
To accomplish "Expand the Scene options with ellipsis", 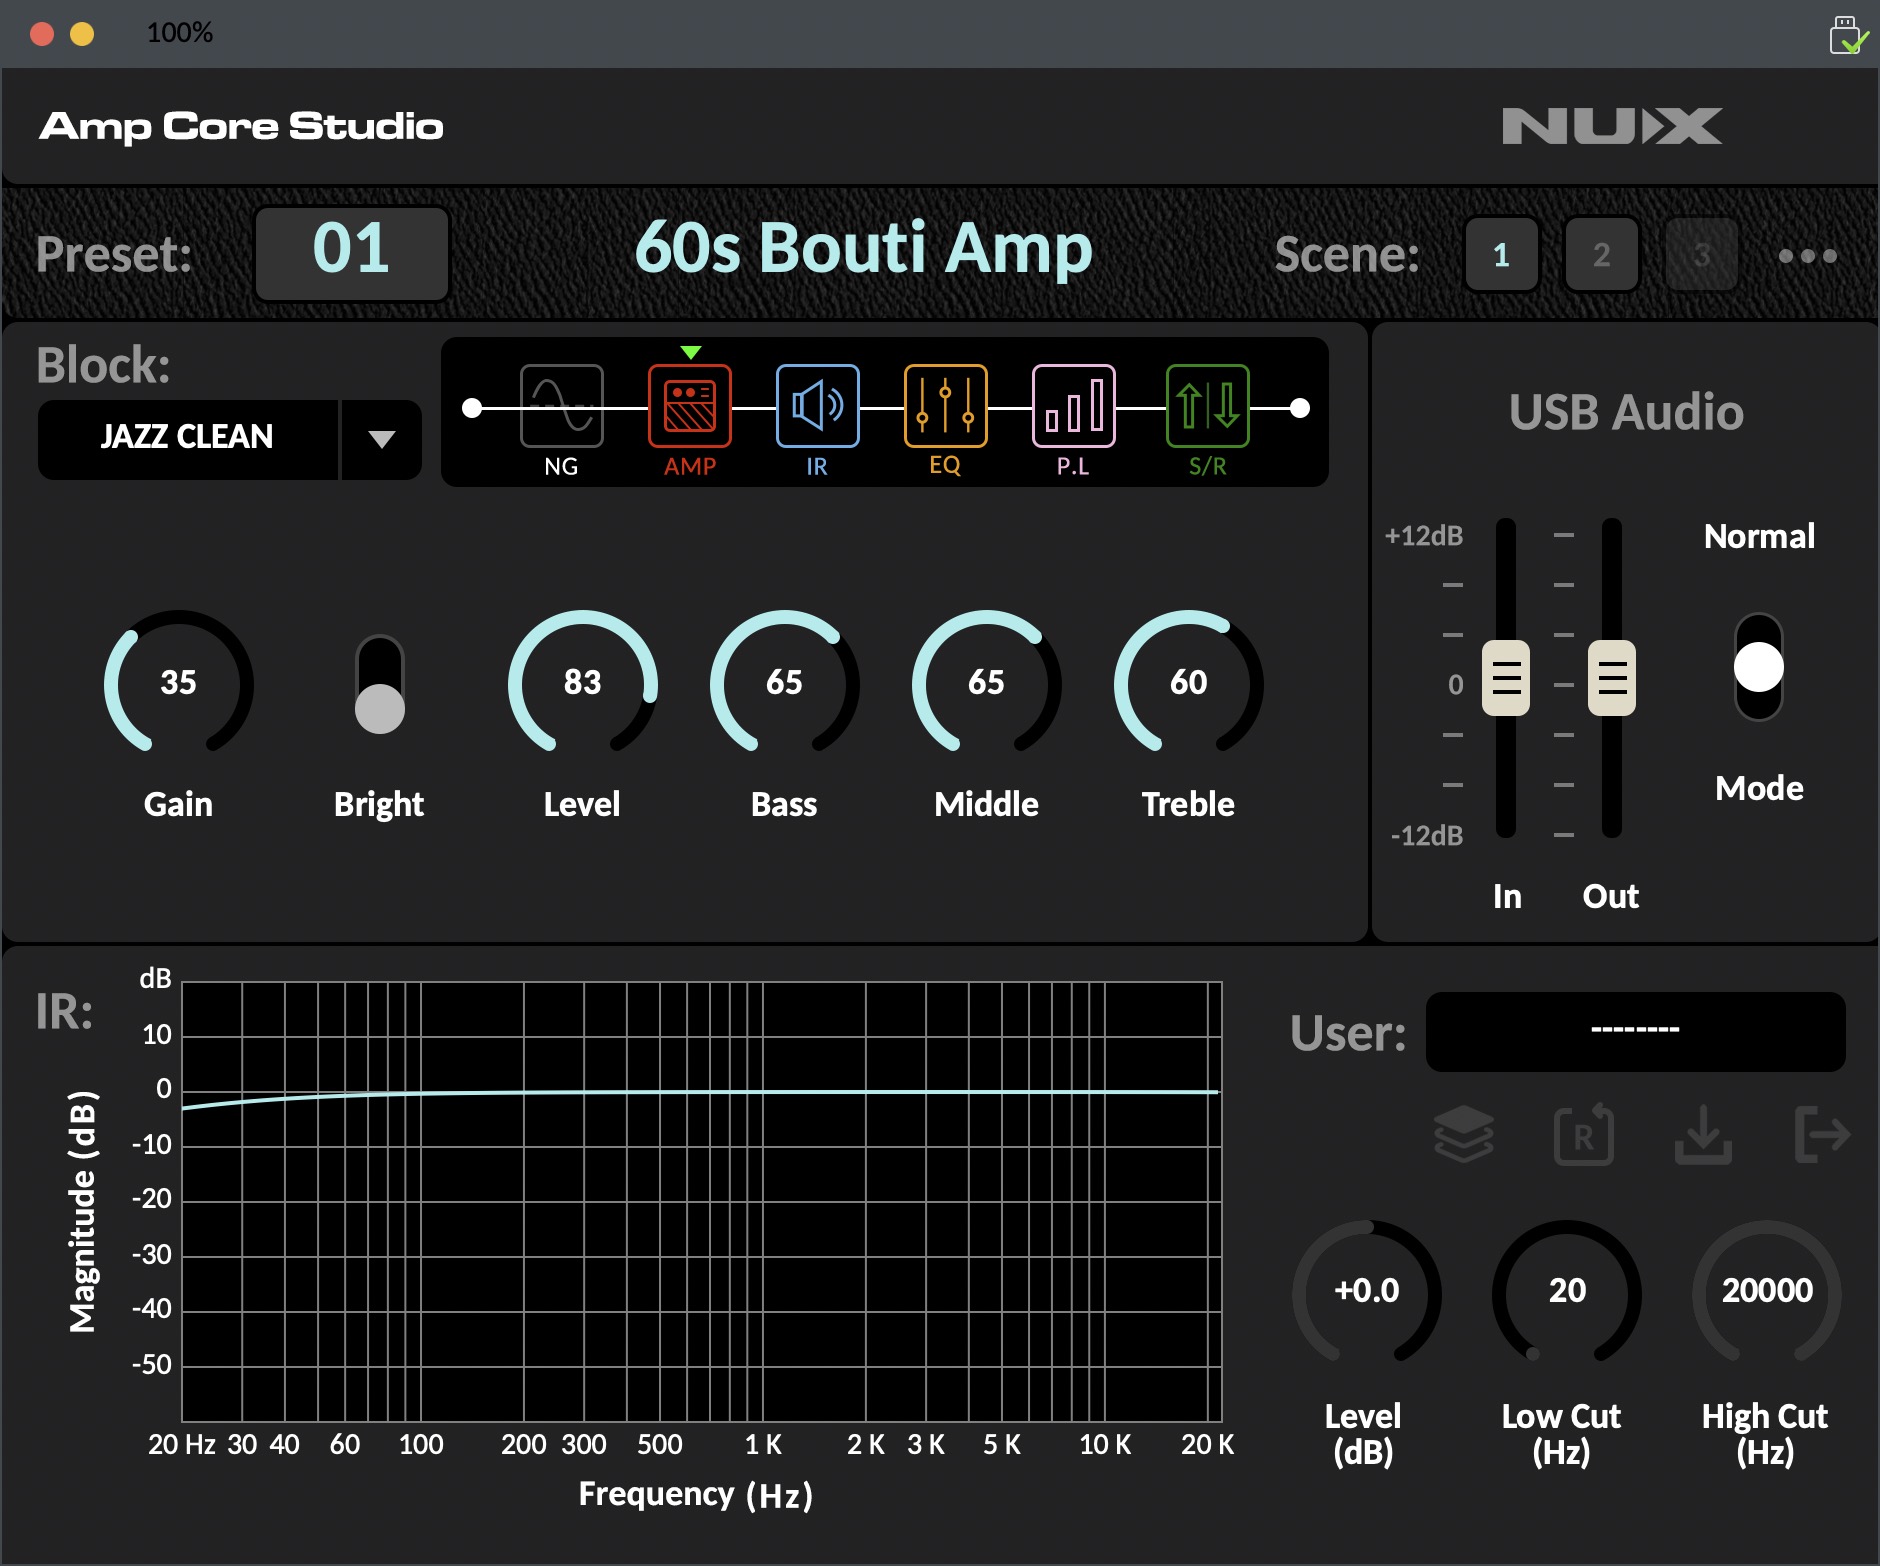I will (x=1809, y=255).
